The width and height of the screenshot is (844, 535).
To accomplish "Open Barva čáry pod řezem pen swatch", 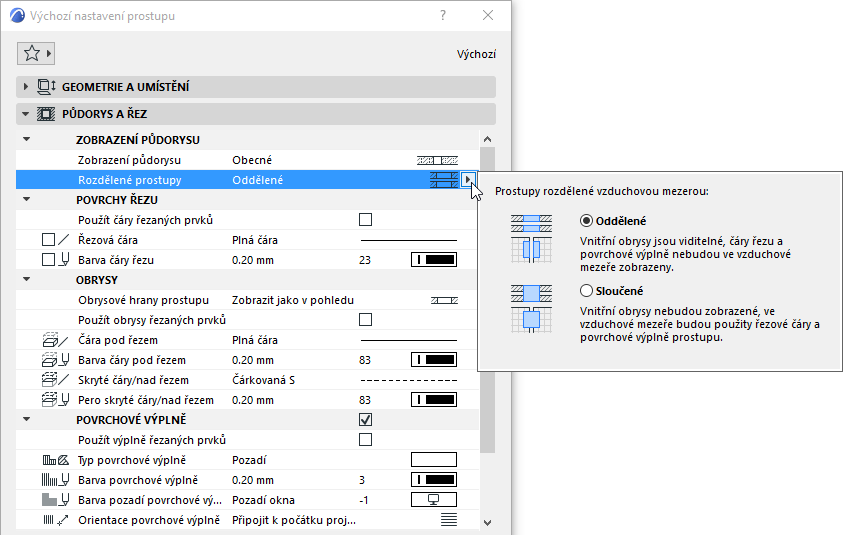I will pos(434,360).
